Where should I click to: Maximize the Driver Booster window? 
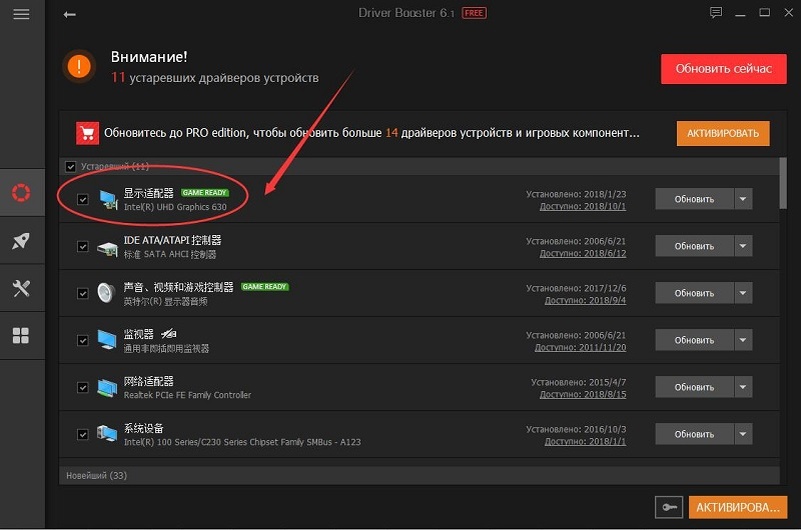765,13
